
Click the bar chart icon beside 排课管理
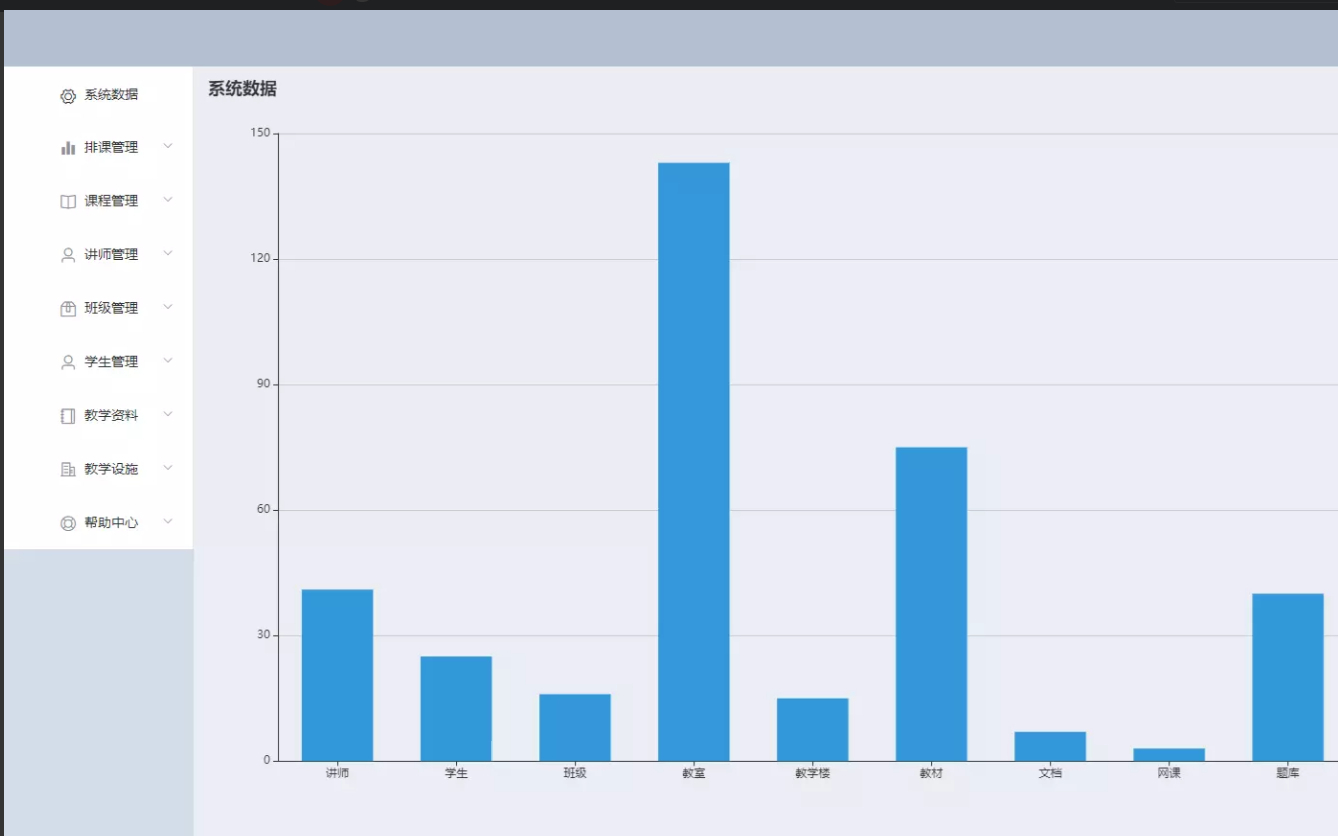tap(68, 148)
